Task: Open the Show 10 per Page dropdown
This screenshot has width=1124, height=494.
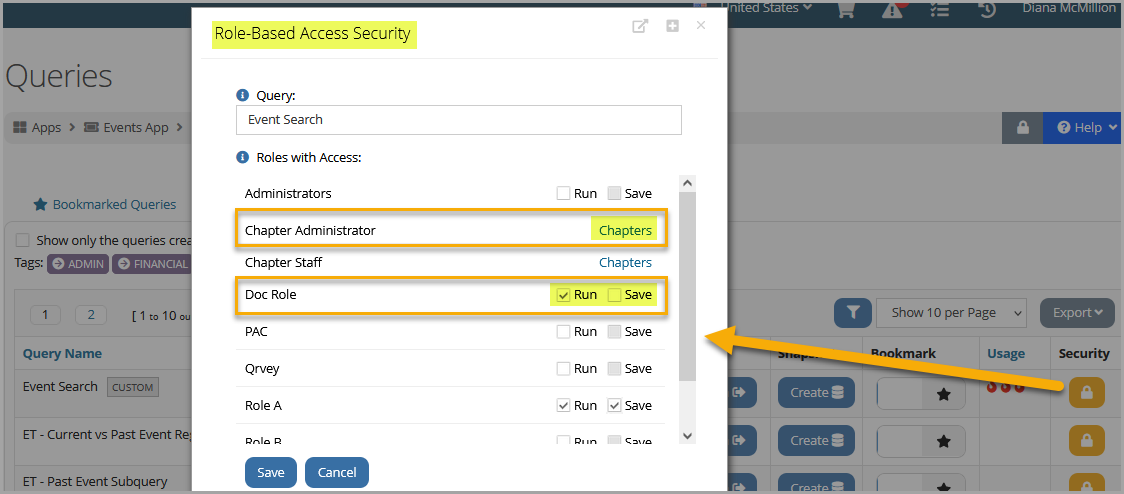Action: pos(951,313)
